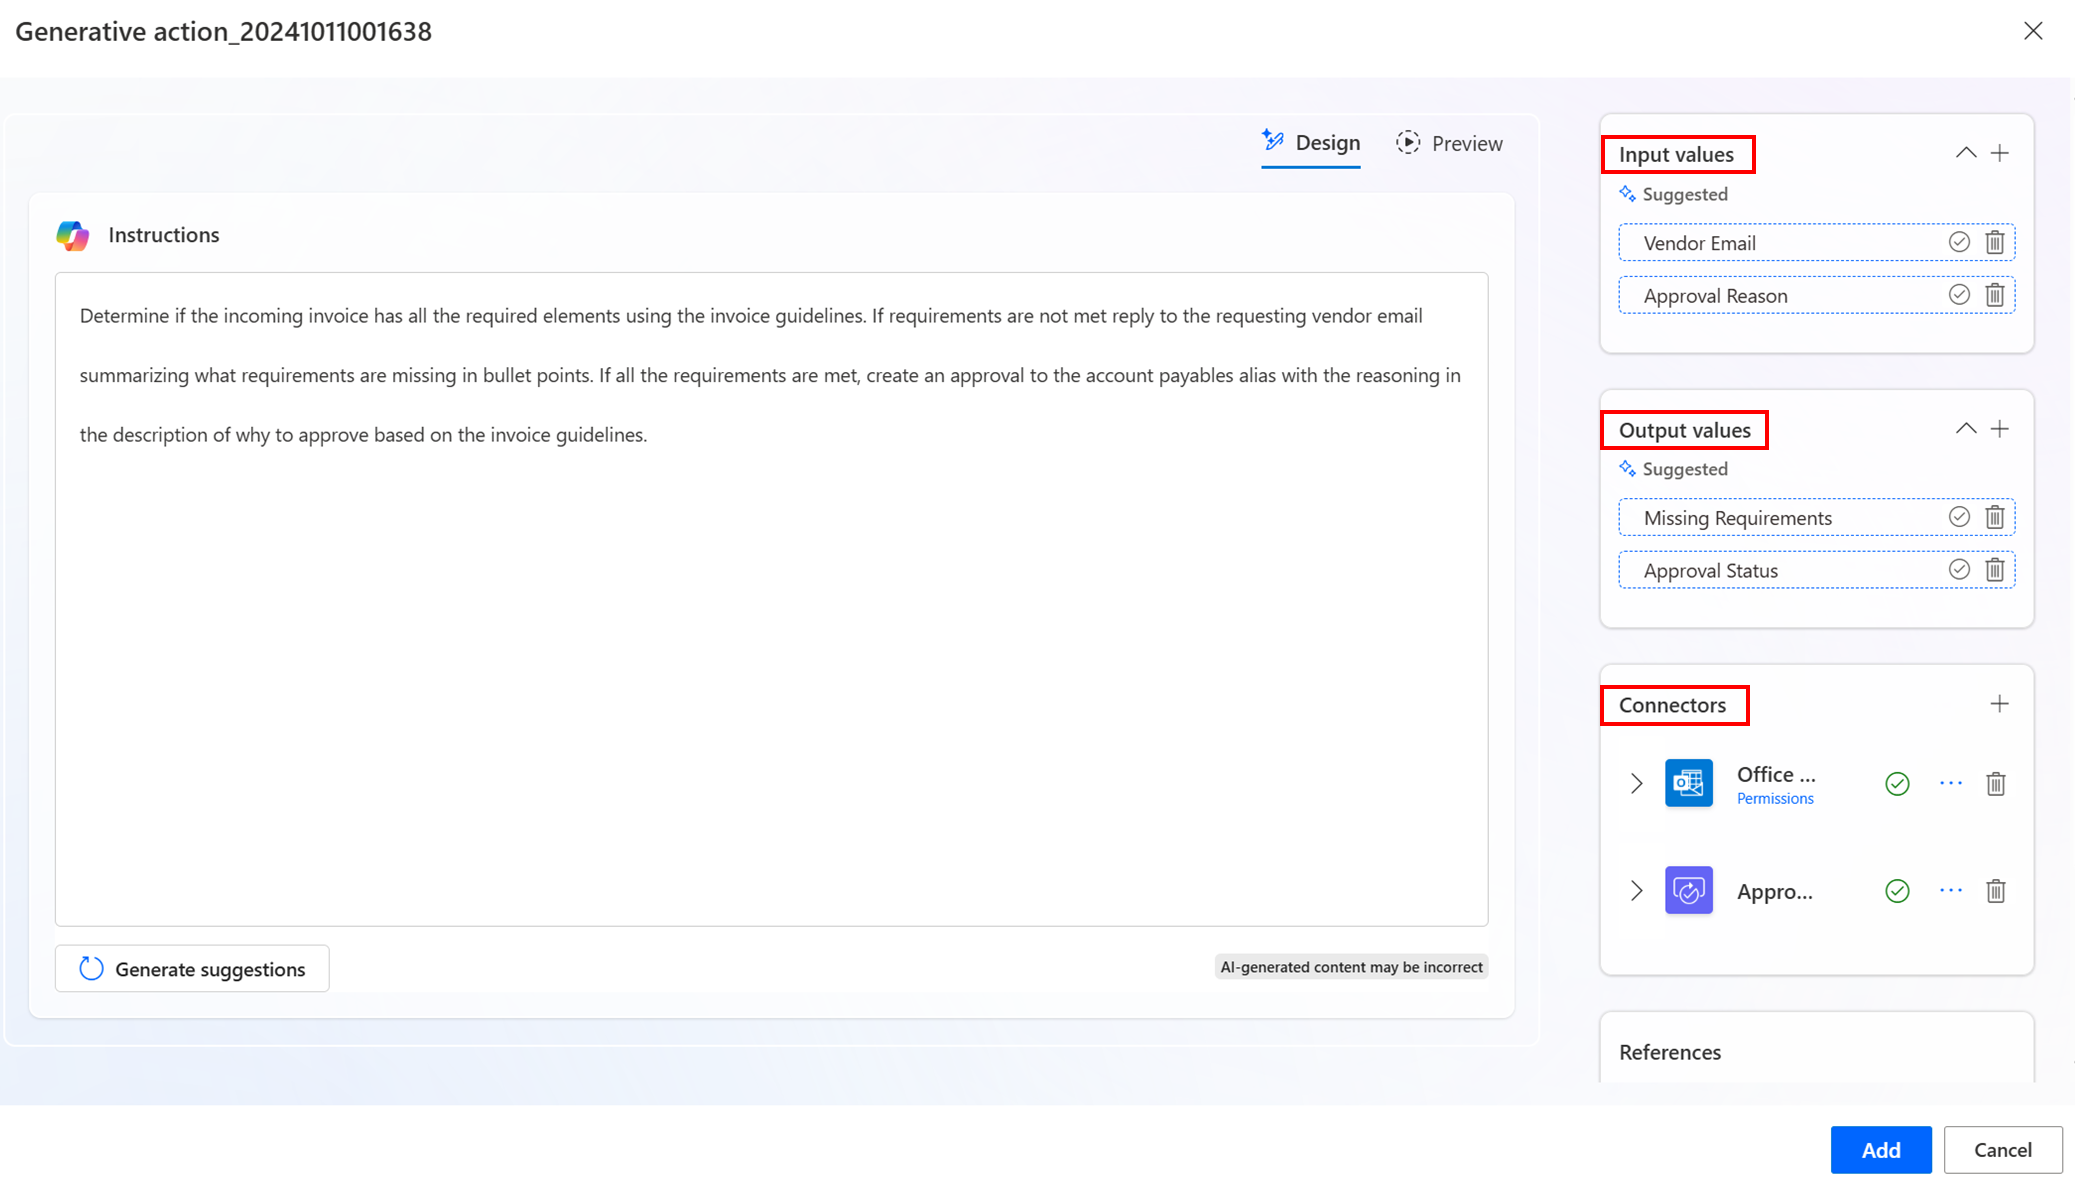Collapse the Input values section
This screenshot has height=1185, width=2075.
pos(1964,153)
